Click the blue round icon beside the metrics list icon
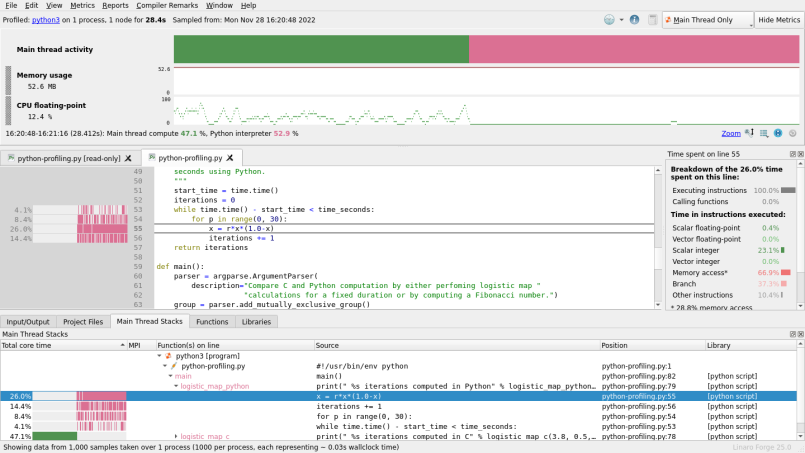Viewport: 805px width, 453px height. click(778, 133)
